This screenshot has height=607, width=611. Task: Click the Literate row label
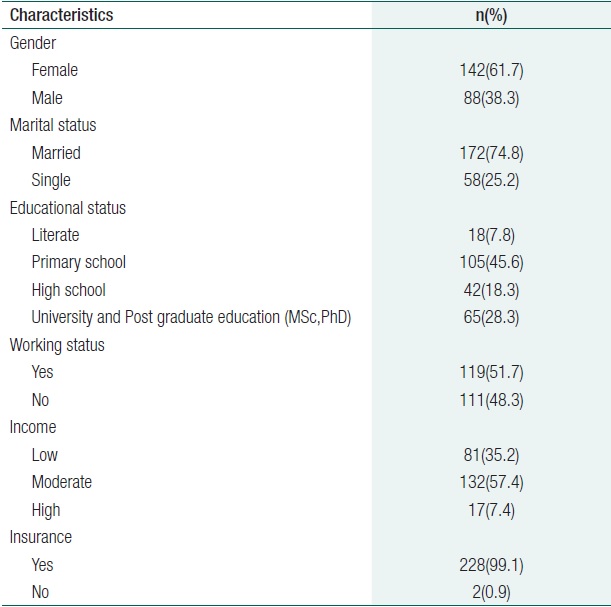(x=55, y=235)
